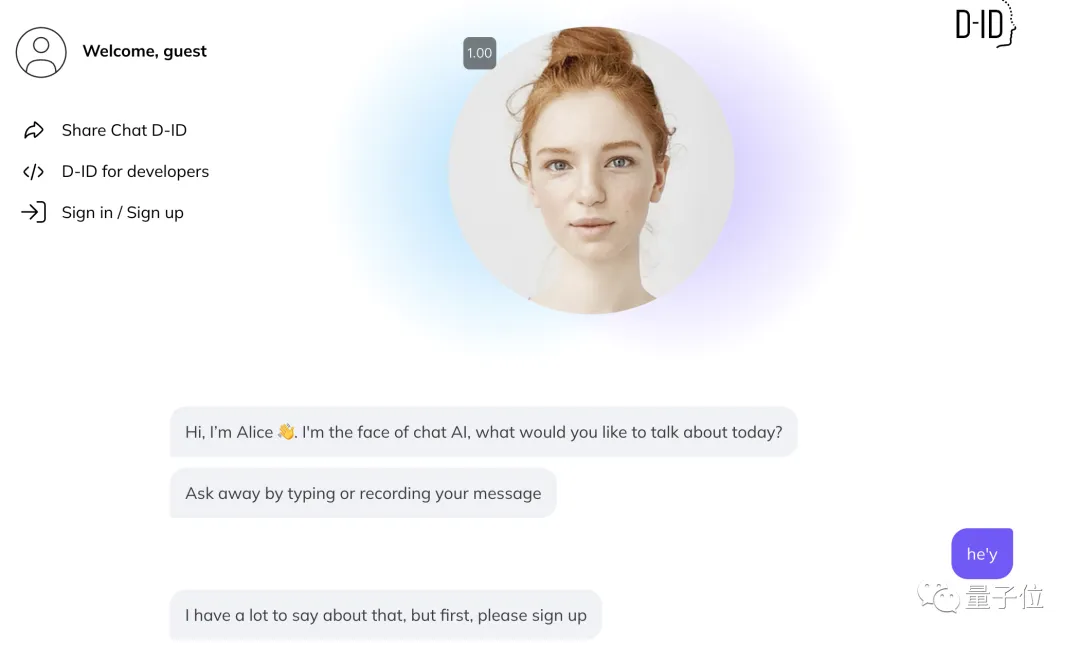The width and height of the screenshot is (1080, 645).
Task: Click Alice's avatar portrait
Action: (592, 170)
